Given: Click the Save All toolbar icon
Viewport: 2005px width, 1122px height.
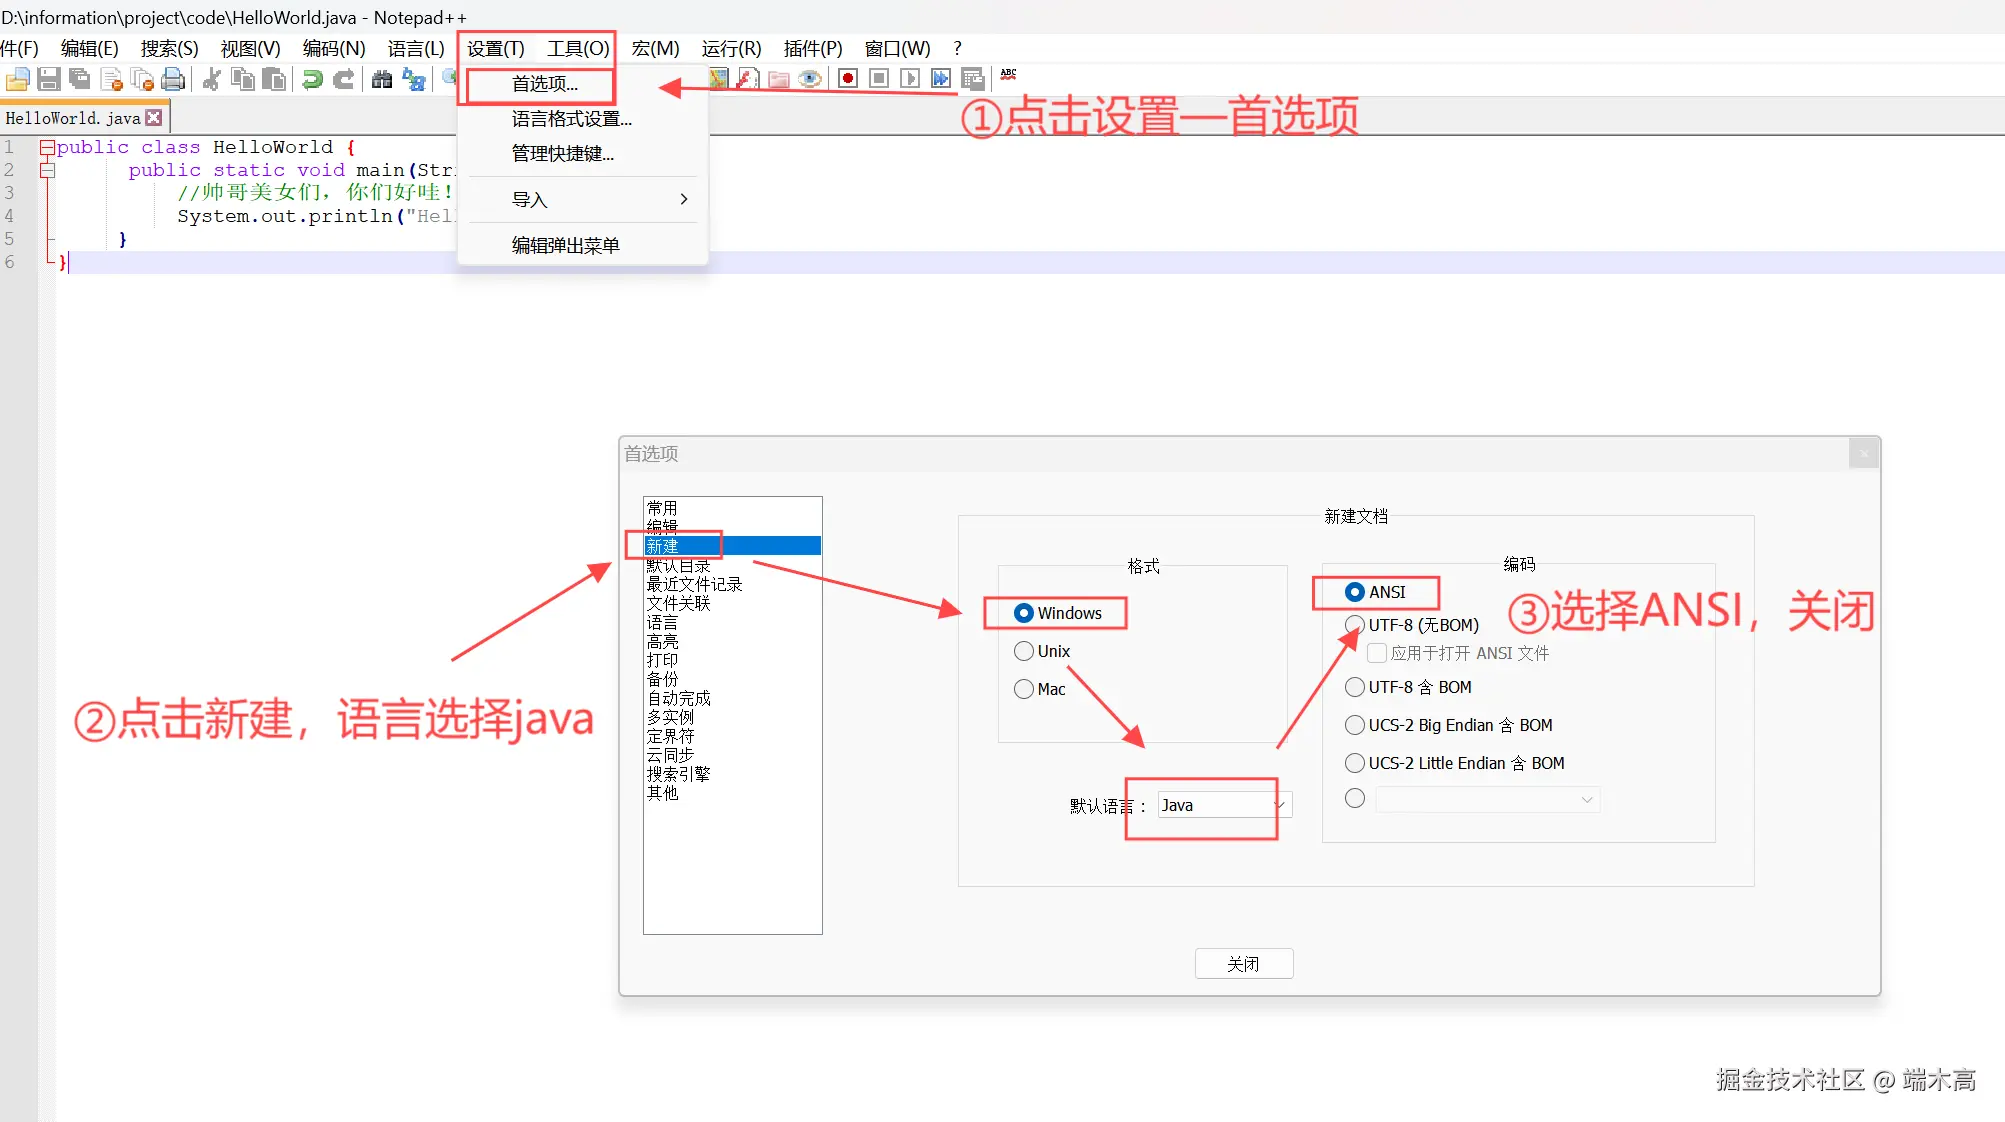Looking at the screenshot, I should (80, 79).
